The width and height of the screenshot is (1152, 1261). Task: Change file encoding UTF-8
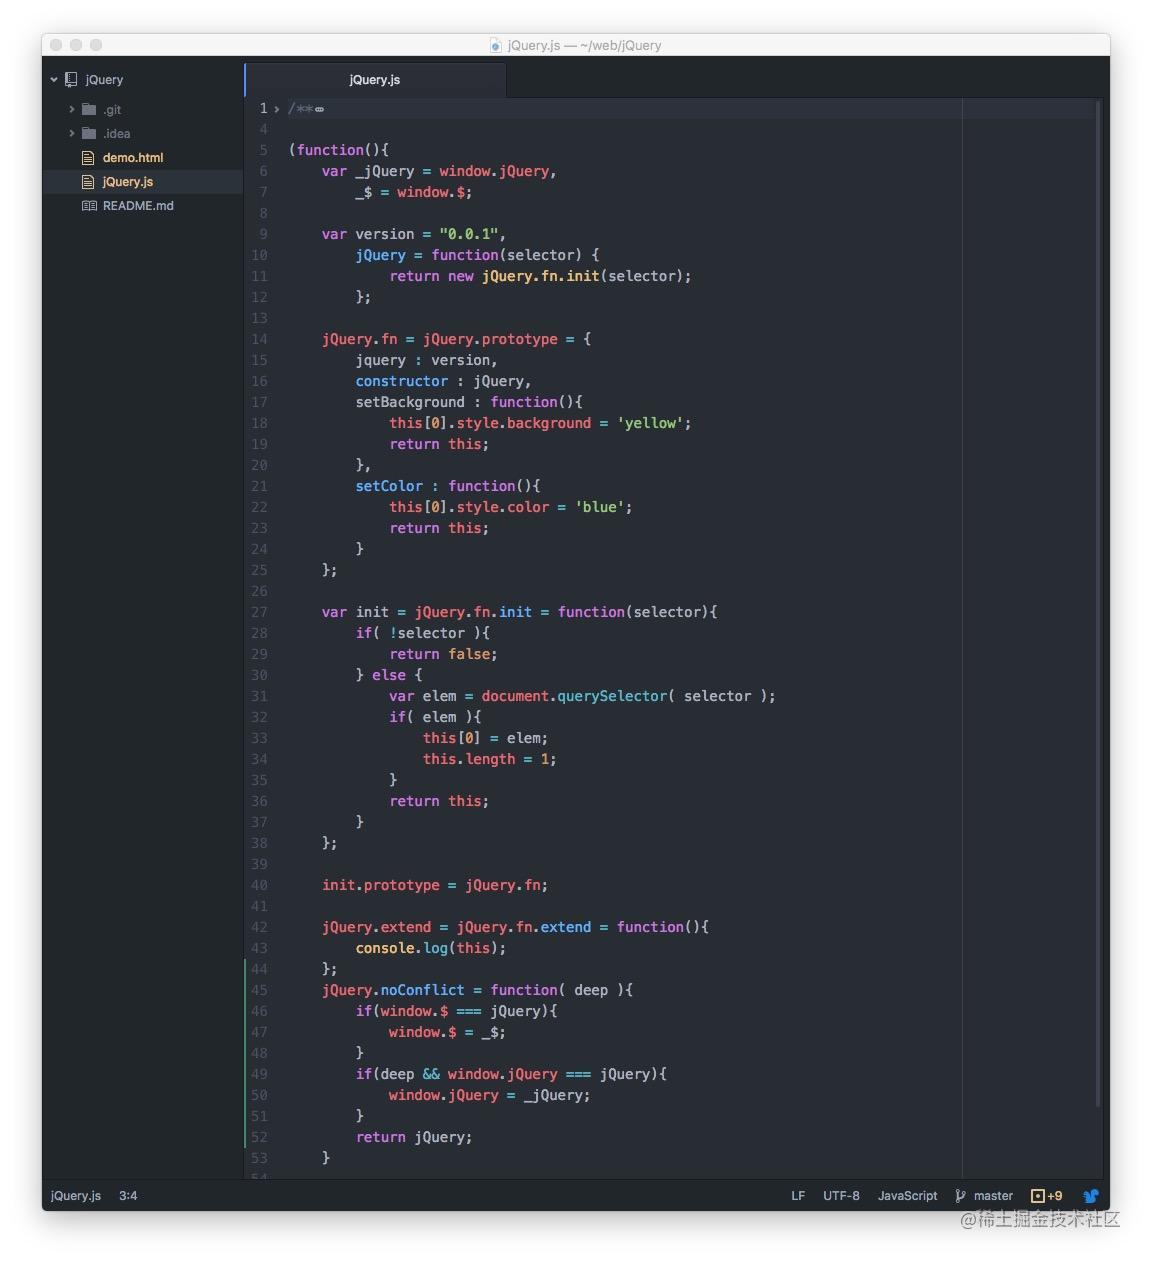pos(841,1195)
